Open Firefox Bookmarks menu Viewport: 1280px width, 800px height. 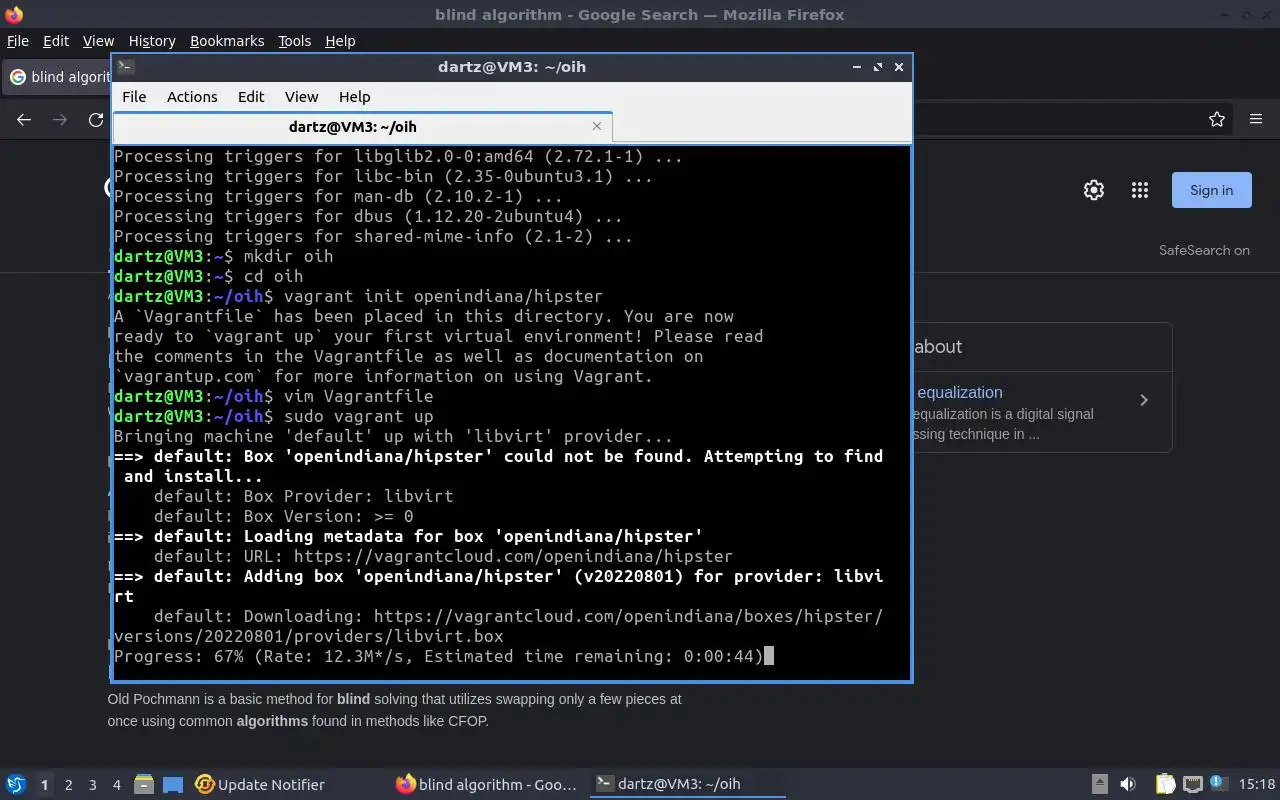[x=227, y=41]
